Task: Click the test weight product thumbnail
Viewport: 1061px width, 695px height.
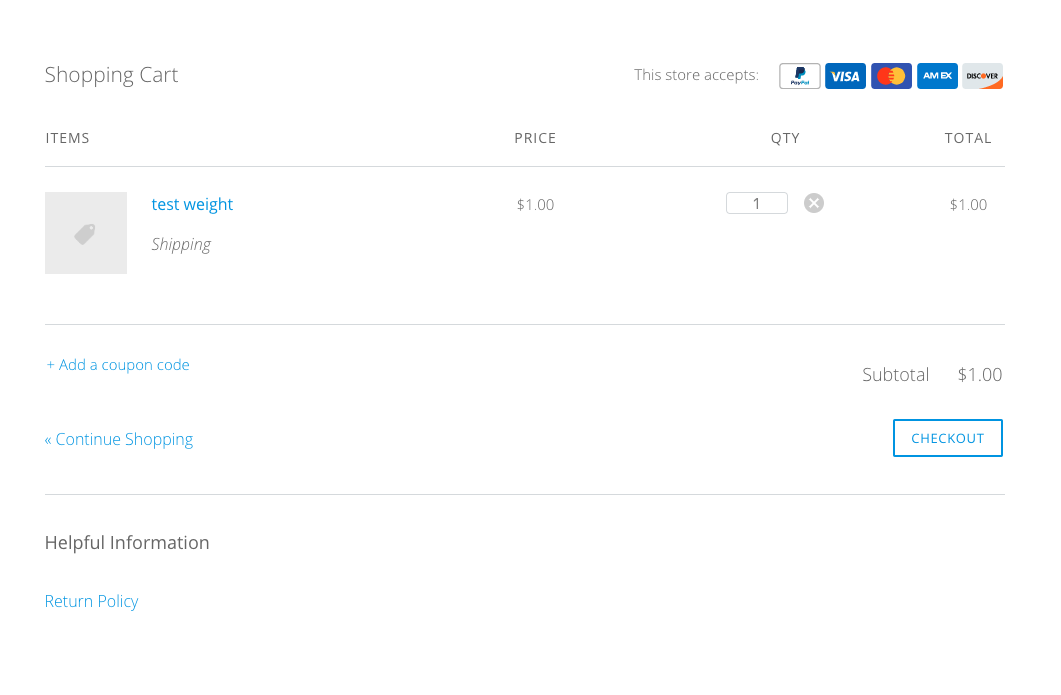Action: [86, 233]
